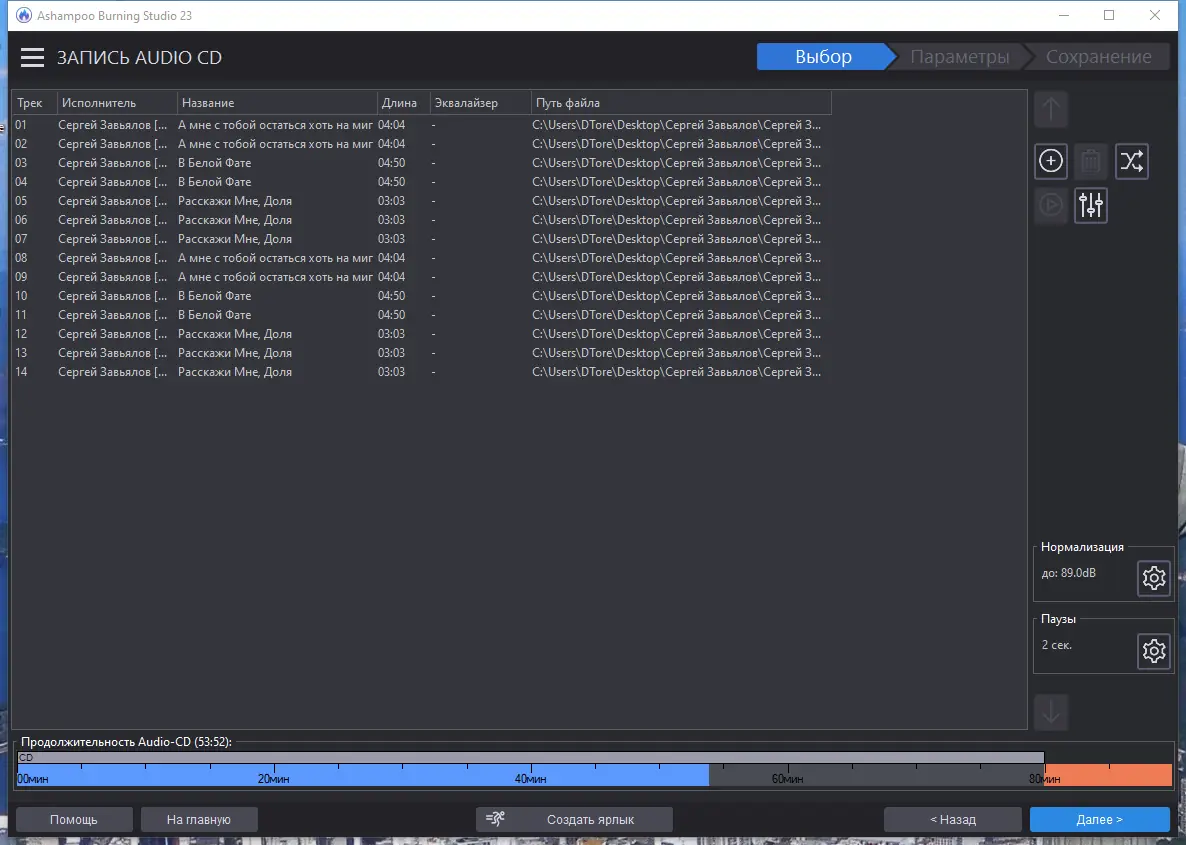Click the Ashampoo flame app icon

(x=23, y=15)
